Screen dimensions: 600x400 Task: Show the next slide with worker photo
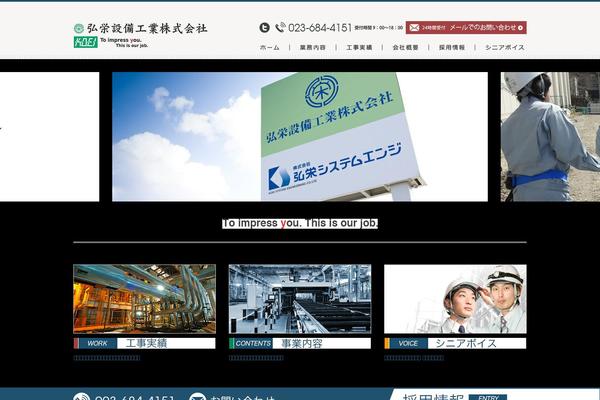click(x=550, y=137)
